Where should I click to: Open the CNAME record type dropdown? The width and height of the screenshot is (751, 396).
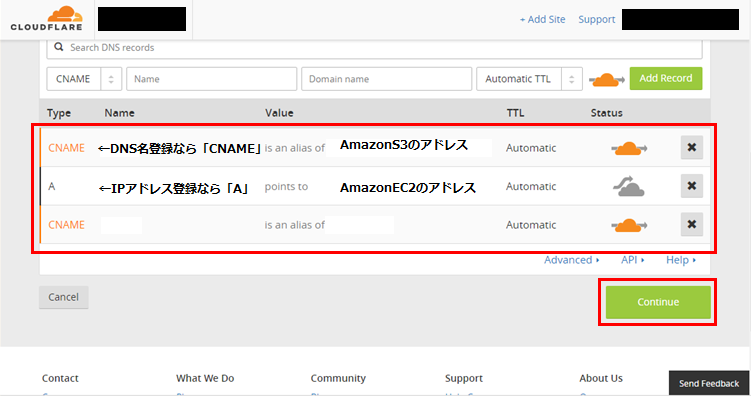click(x=84, y=79)
